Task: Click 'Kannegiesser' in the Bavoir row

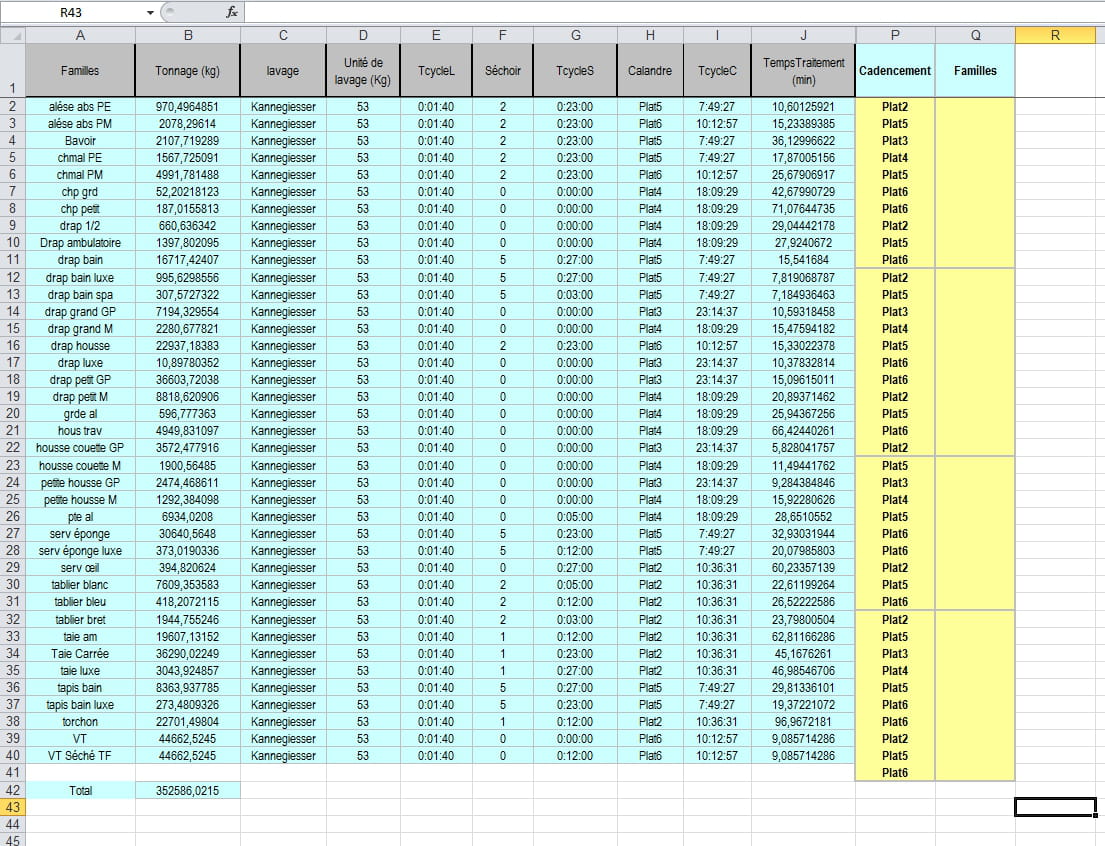Action: point(283,140)
